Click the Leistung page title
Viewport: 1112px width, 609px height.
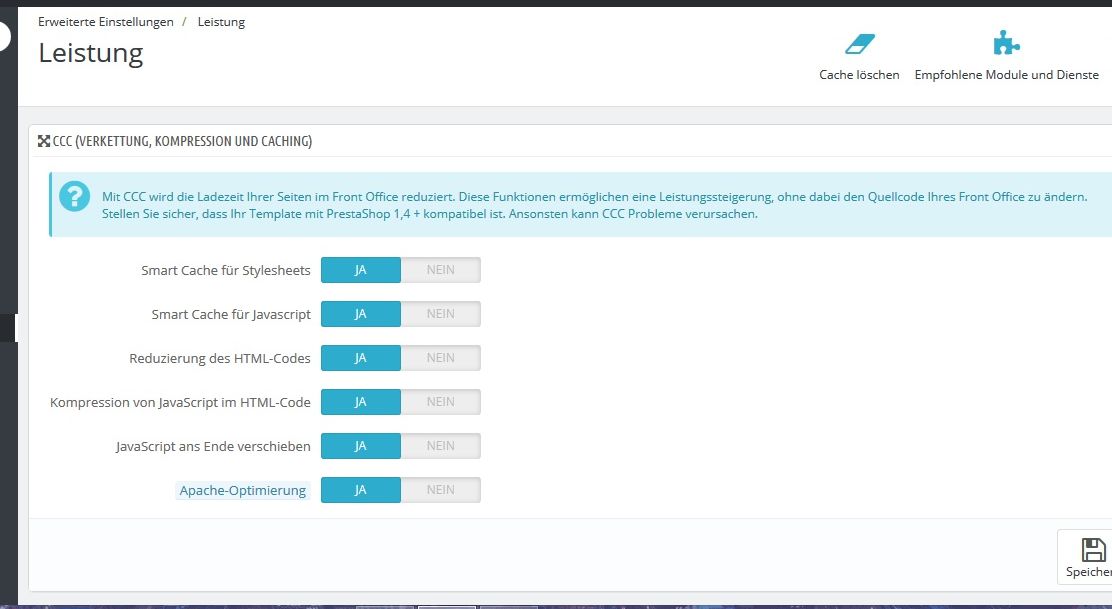pyautogui.click(x=91, y=54)
